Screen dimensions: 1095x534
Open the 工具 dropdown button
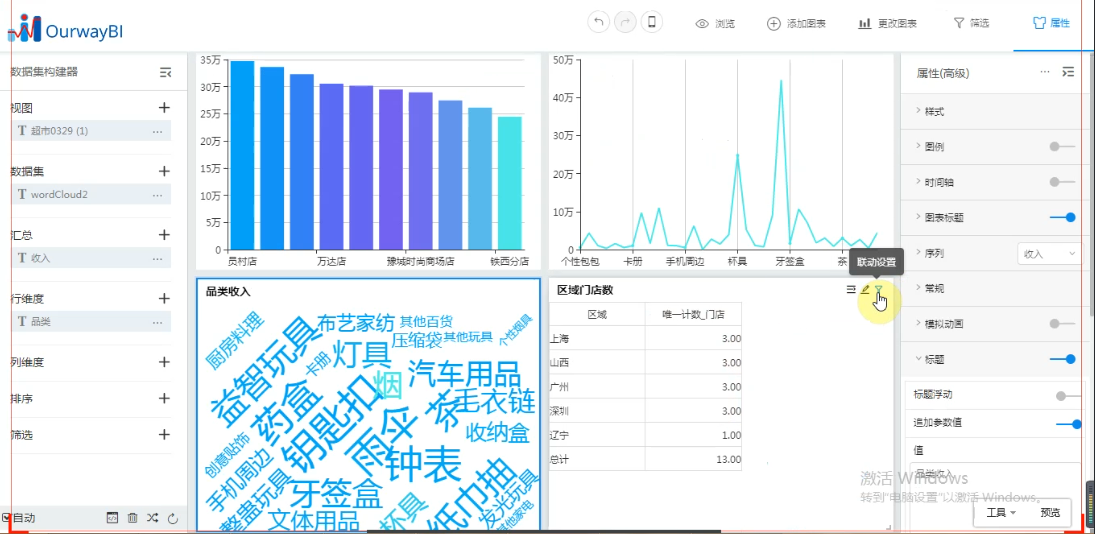[x=1001, y=513]
